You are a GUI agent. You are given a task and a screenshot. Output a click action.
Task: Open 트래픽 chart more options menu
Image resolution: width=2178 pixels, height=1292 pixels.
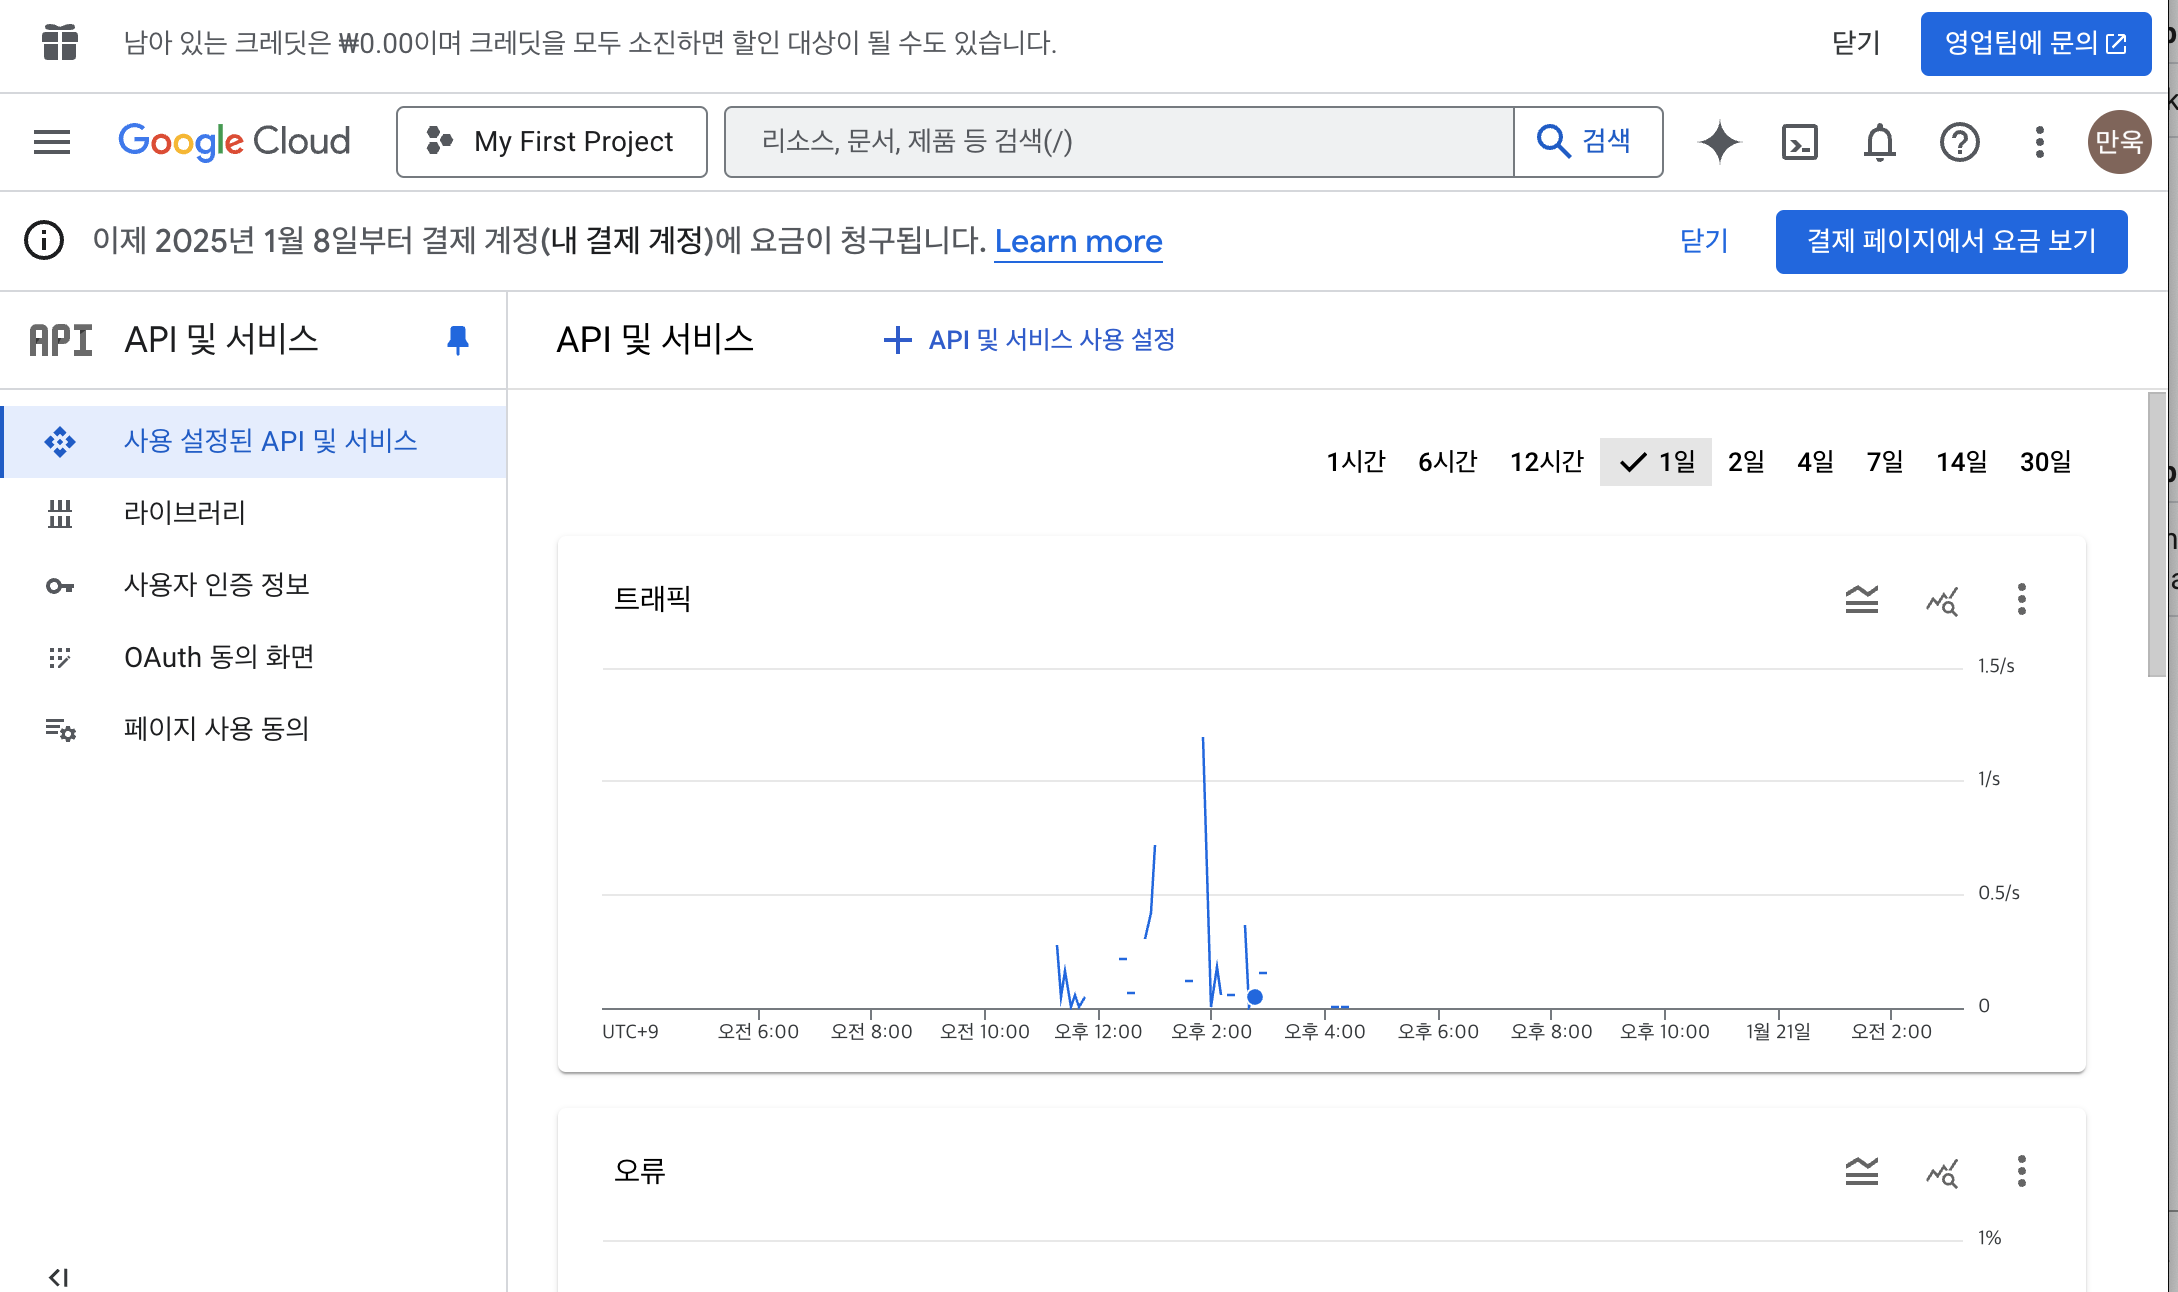click(x=2021, y=599)
